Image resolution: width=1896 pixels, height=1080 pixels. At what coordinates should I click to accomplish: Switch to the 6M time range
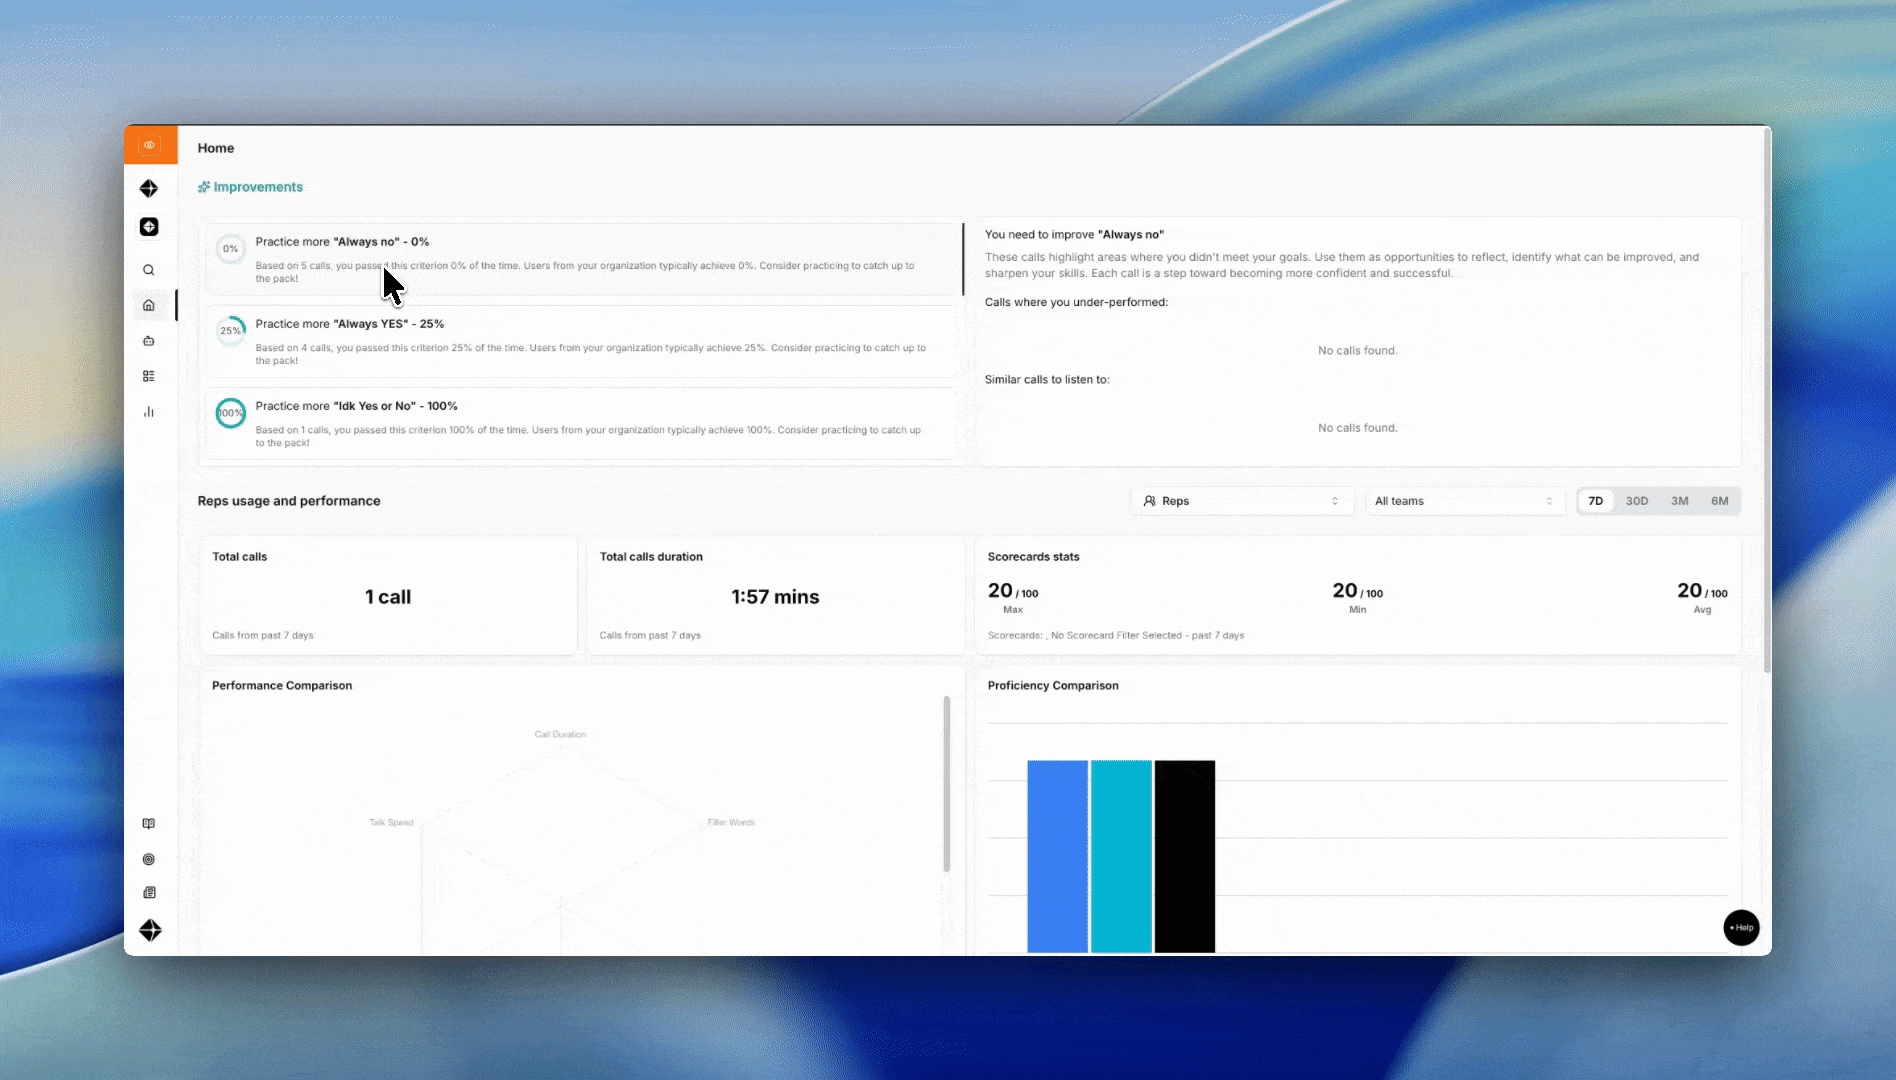pos(1720,501)
